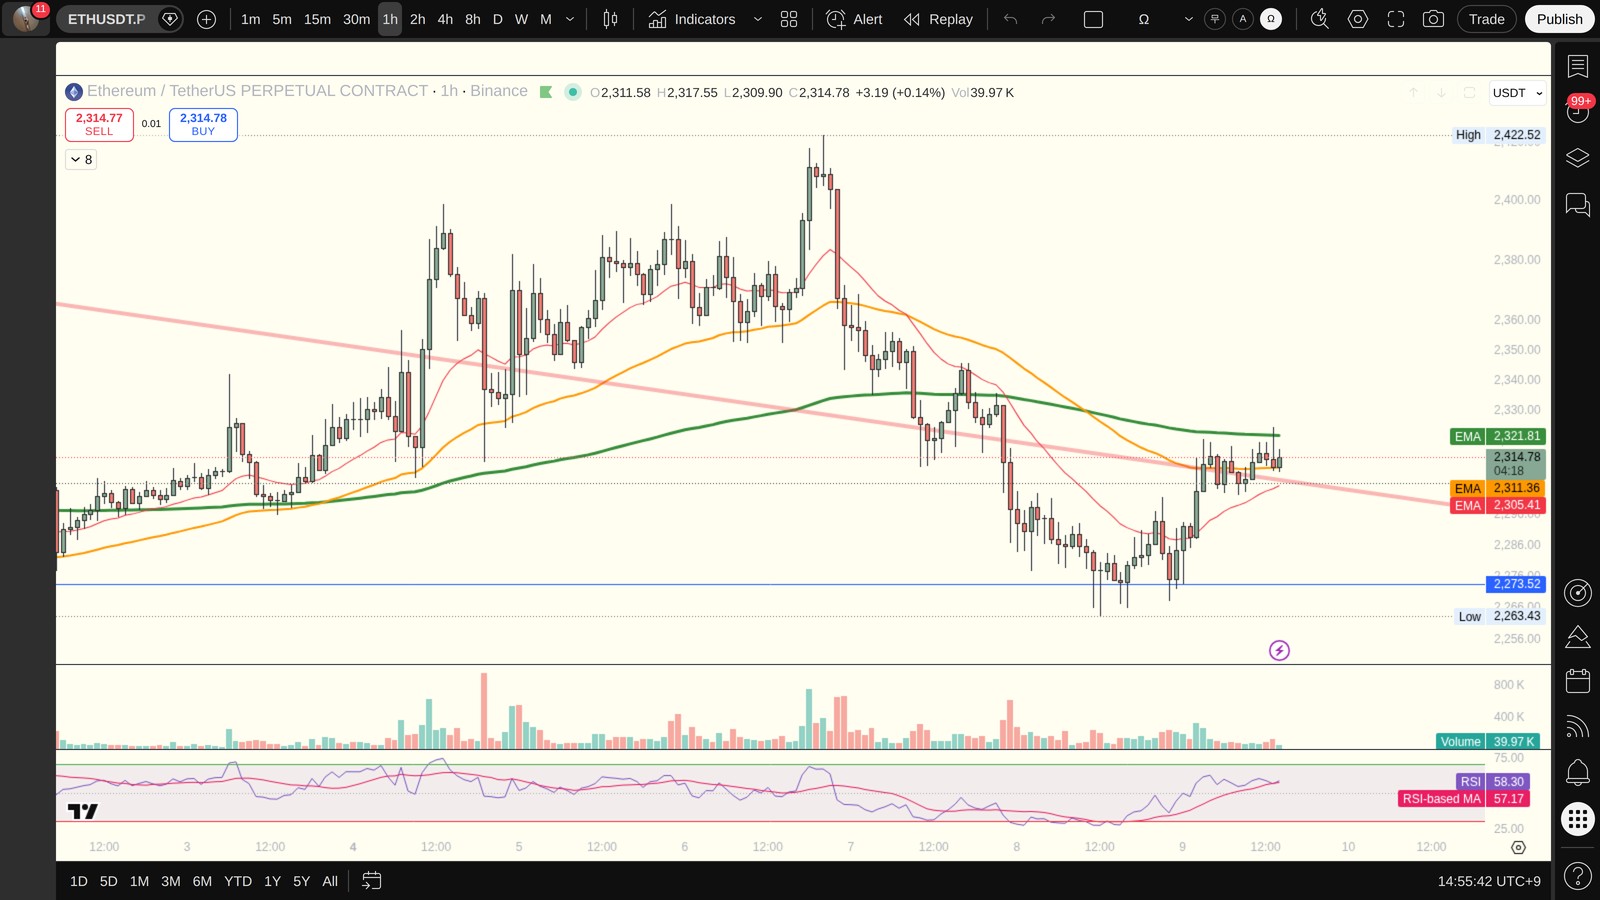This screenshot has width=1600, height=900.
Task: Open the news feed broadcast icon
Action: pyautogui.click(x=1578, y=727)
